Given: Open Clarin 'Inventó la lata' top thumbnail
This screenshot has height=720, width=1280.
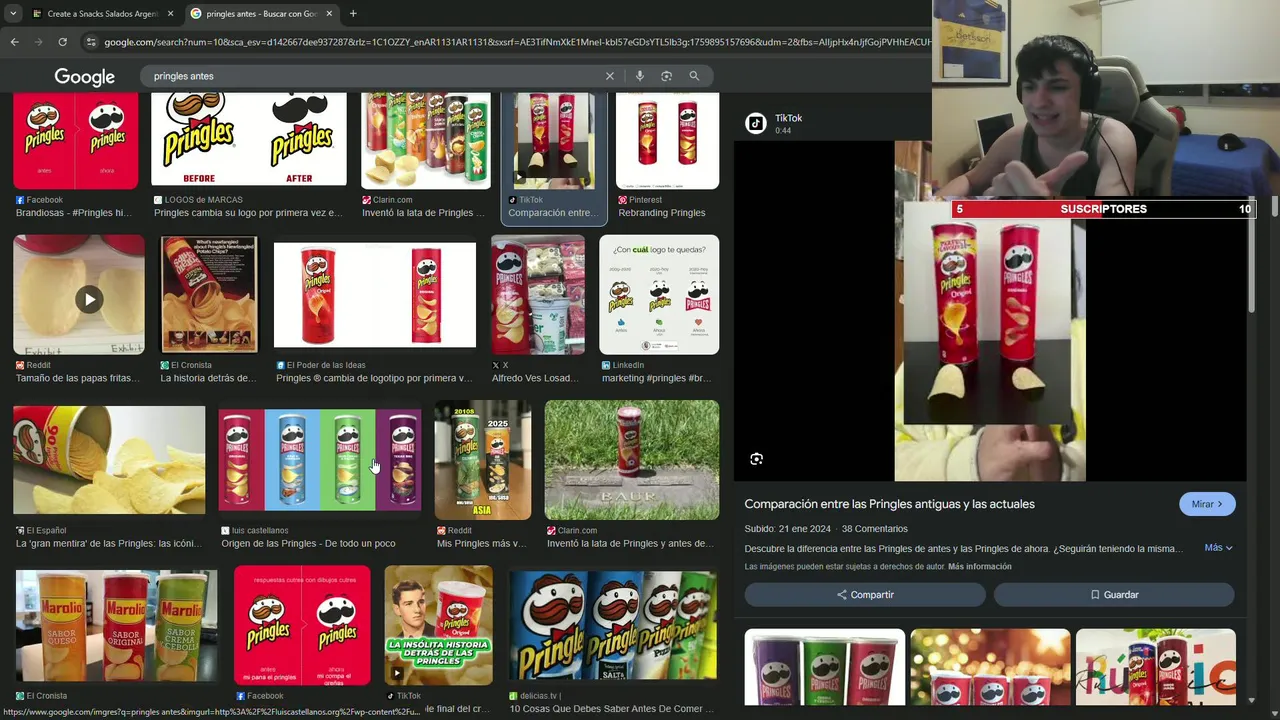Looking at the screenshot, I should [426, 140].
